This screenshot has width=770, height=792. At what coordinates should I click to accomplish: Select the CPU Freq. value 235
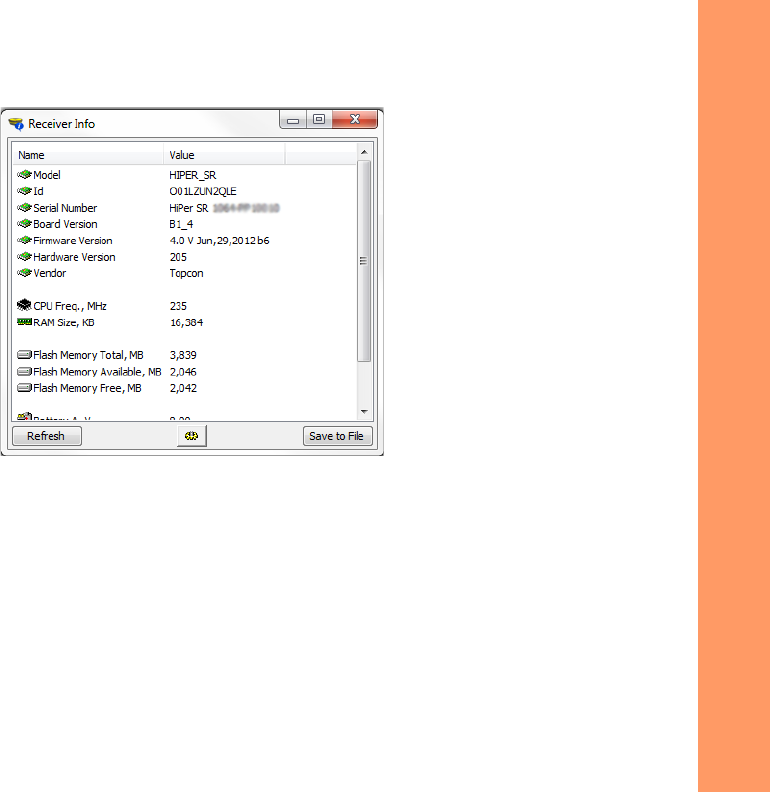[178, 306]
